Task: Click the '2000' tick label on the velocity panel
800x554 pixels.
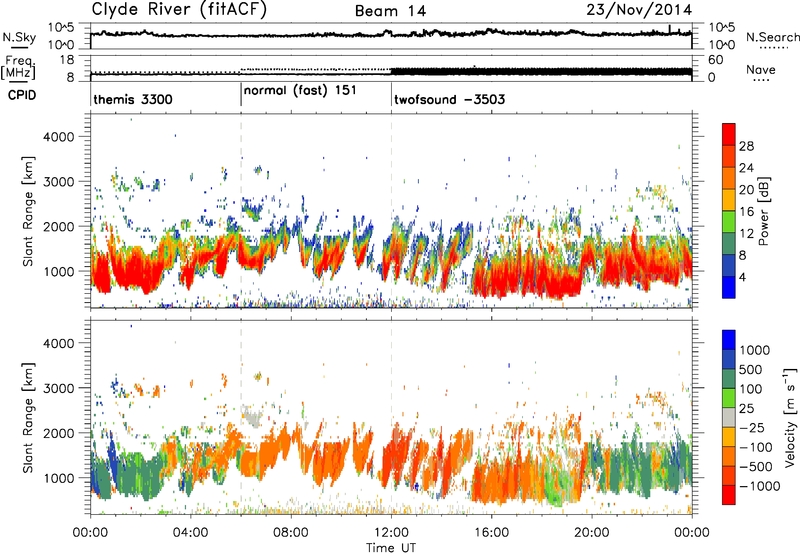Action: [59, 433]
